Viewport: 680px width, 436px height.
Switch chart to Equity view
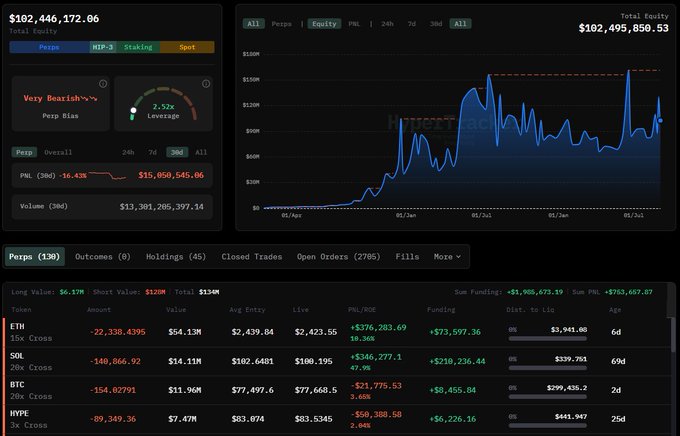324,24
